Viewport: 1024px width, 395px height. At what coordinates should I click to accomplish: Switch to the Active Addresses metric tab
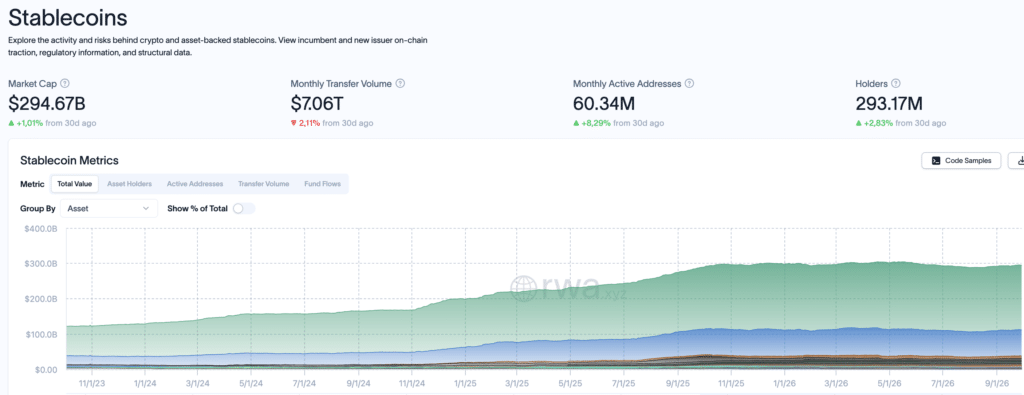pos(195,184)
